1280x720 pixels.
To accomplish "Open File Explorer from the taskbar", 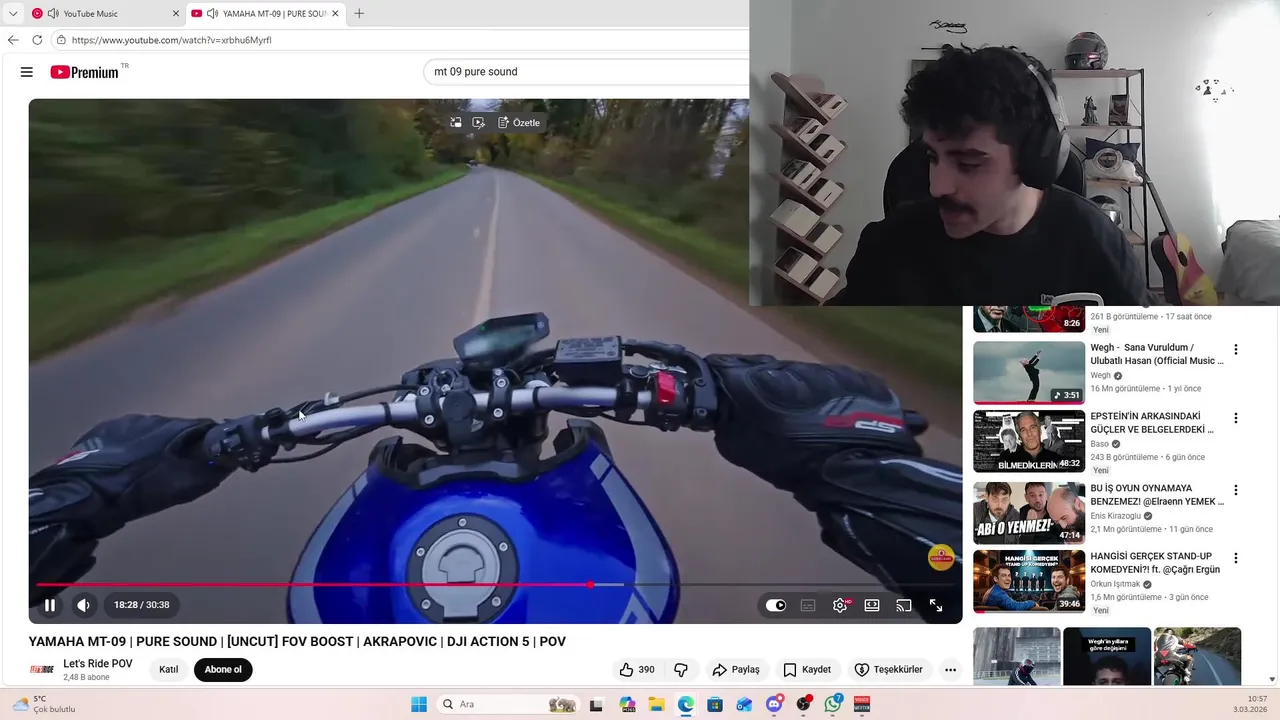I will click(656, 704).
